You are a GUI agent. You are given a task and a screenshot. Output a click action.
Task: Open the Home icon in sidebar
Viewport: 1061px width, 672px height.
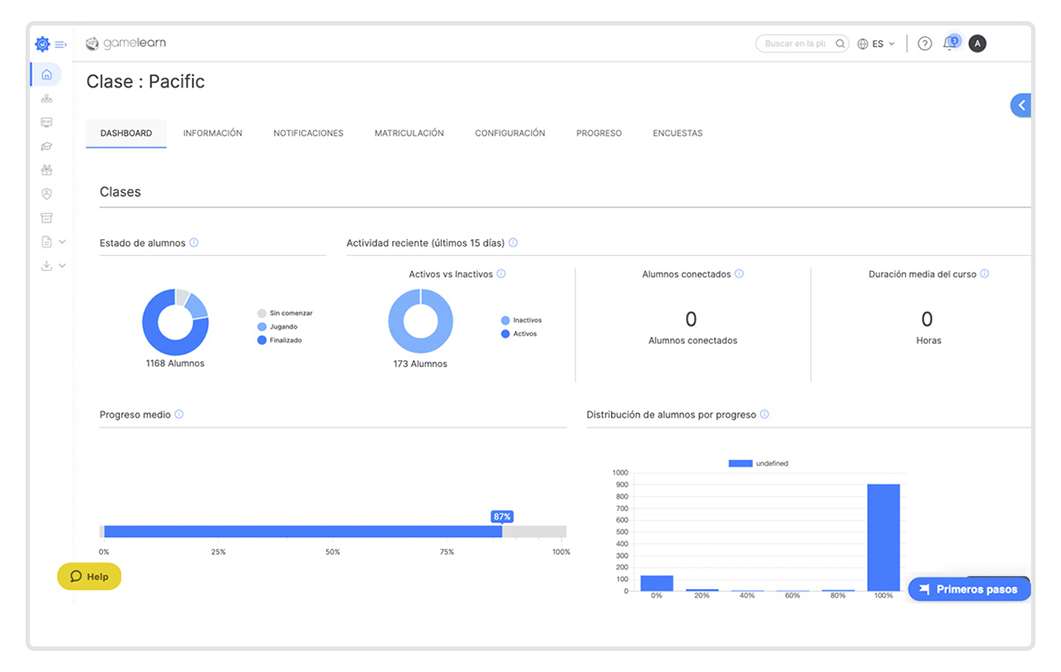click(x=47, y=74)
